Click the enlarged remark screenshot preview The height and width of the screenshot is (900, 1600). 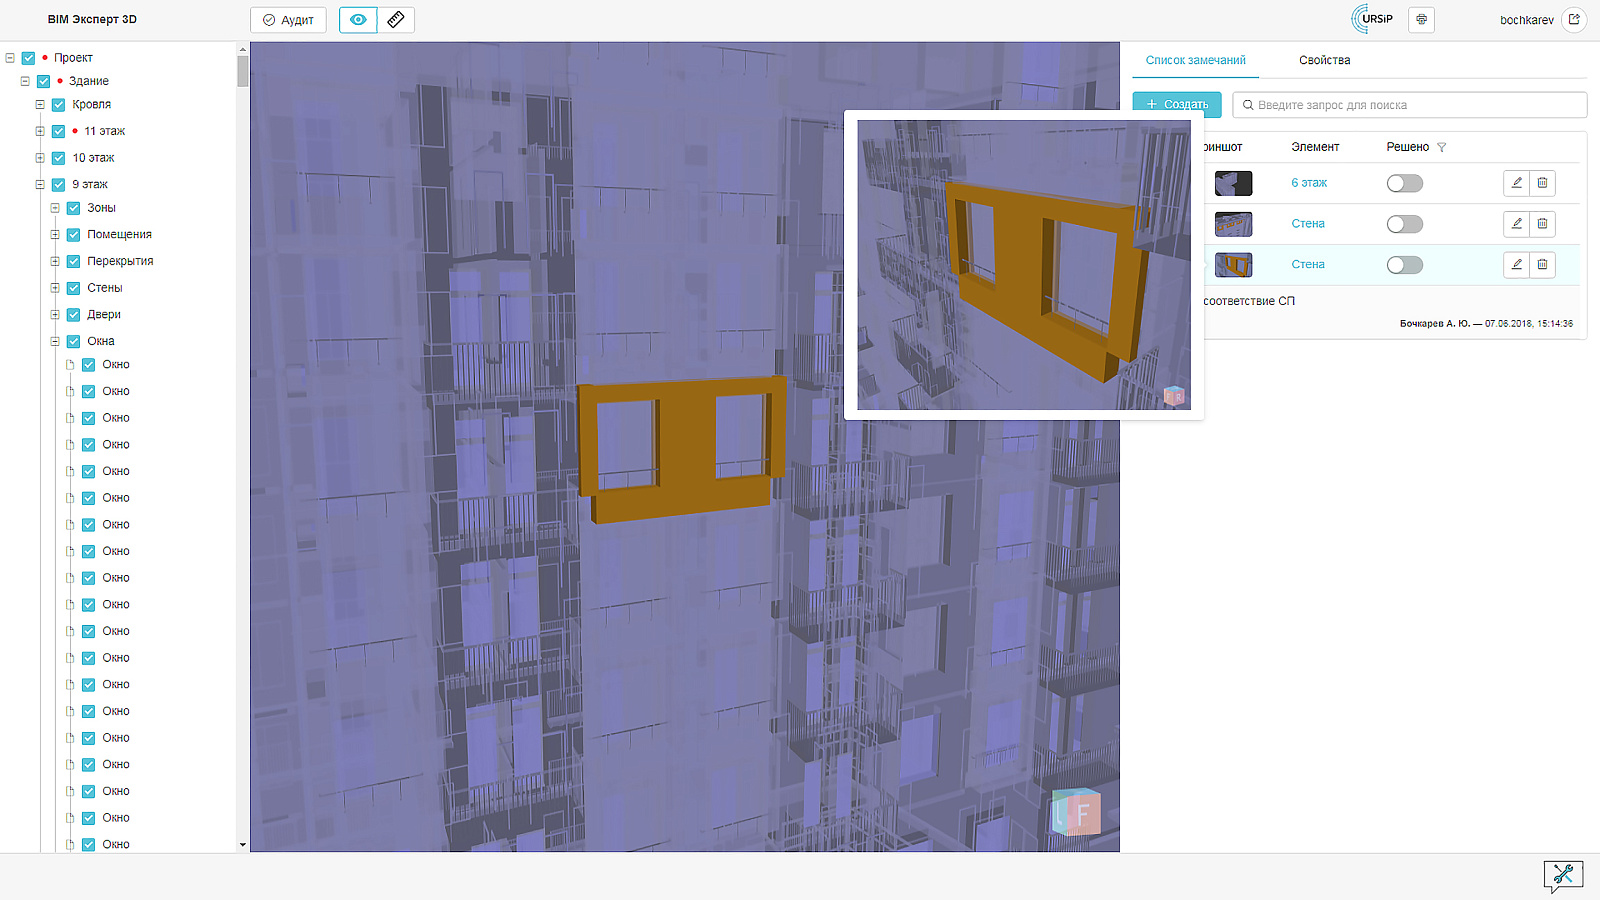1024,265
